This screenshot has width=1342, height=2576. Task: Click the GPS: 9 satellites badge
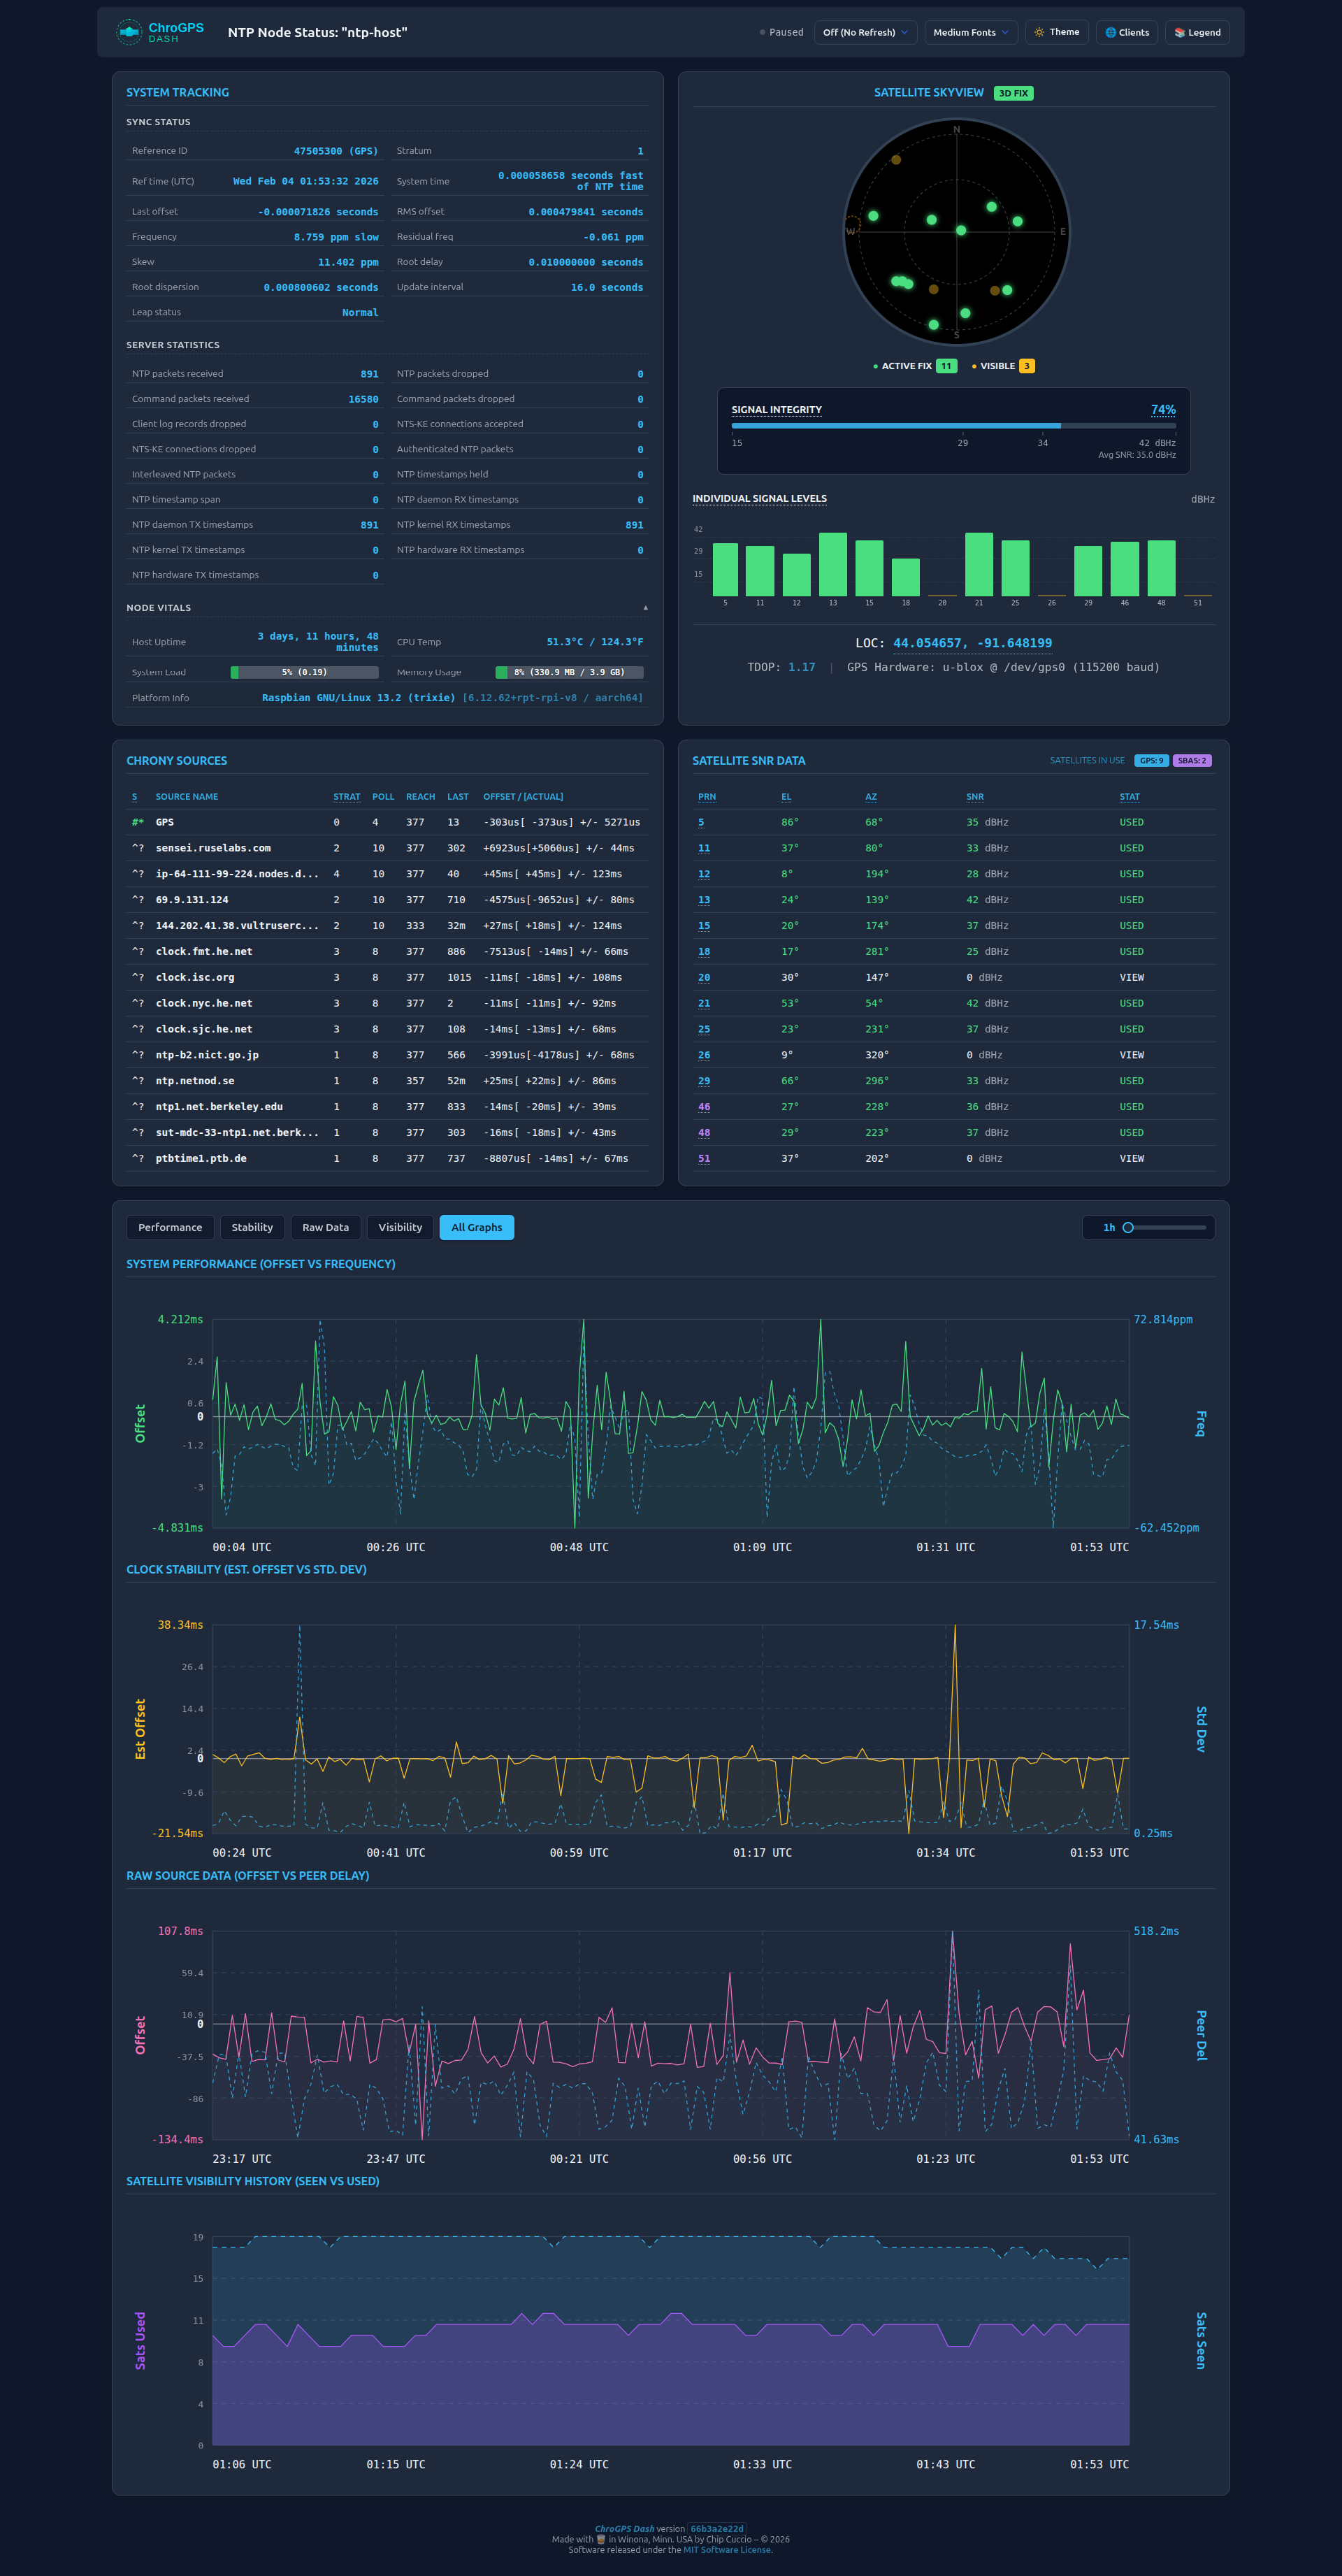point(1150,760)
